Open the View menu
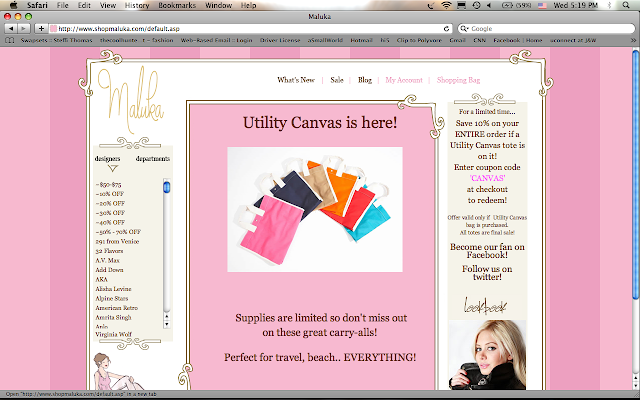This screenshot has height=400, width=640. click(108, 5)
